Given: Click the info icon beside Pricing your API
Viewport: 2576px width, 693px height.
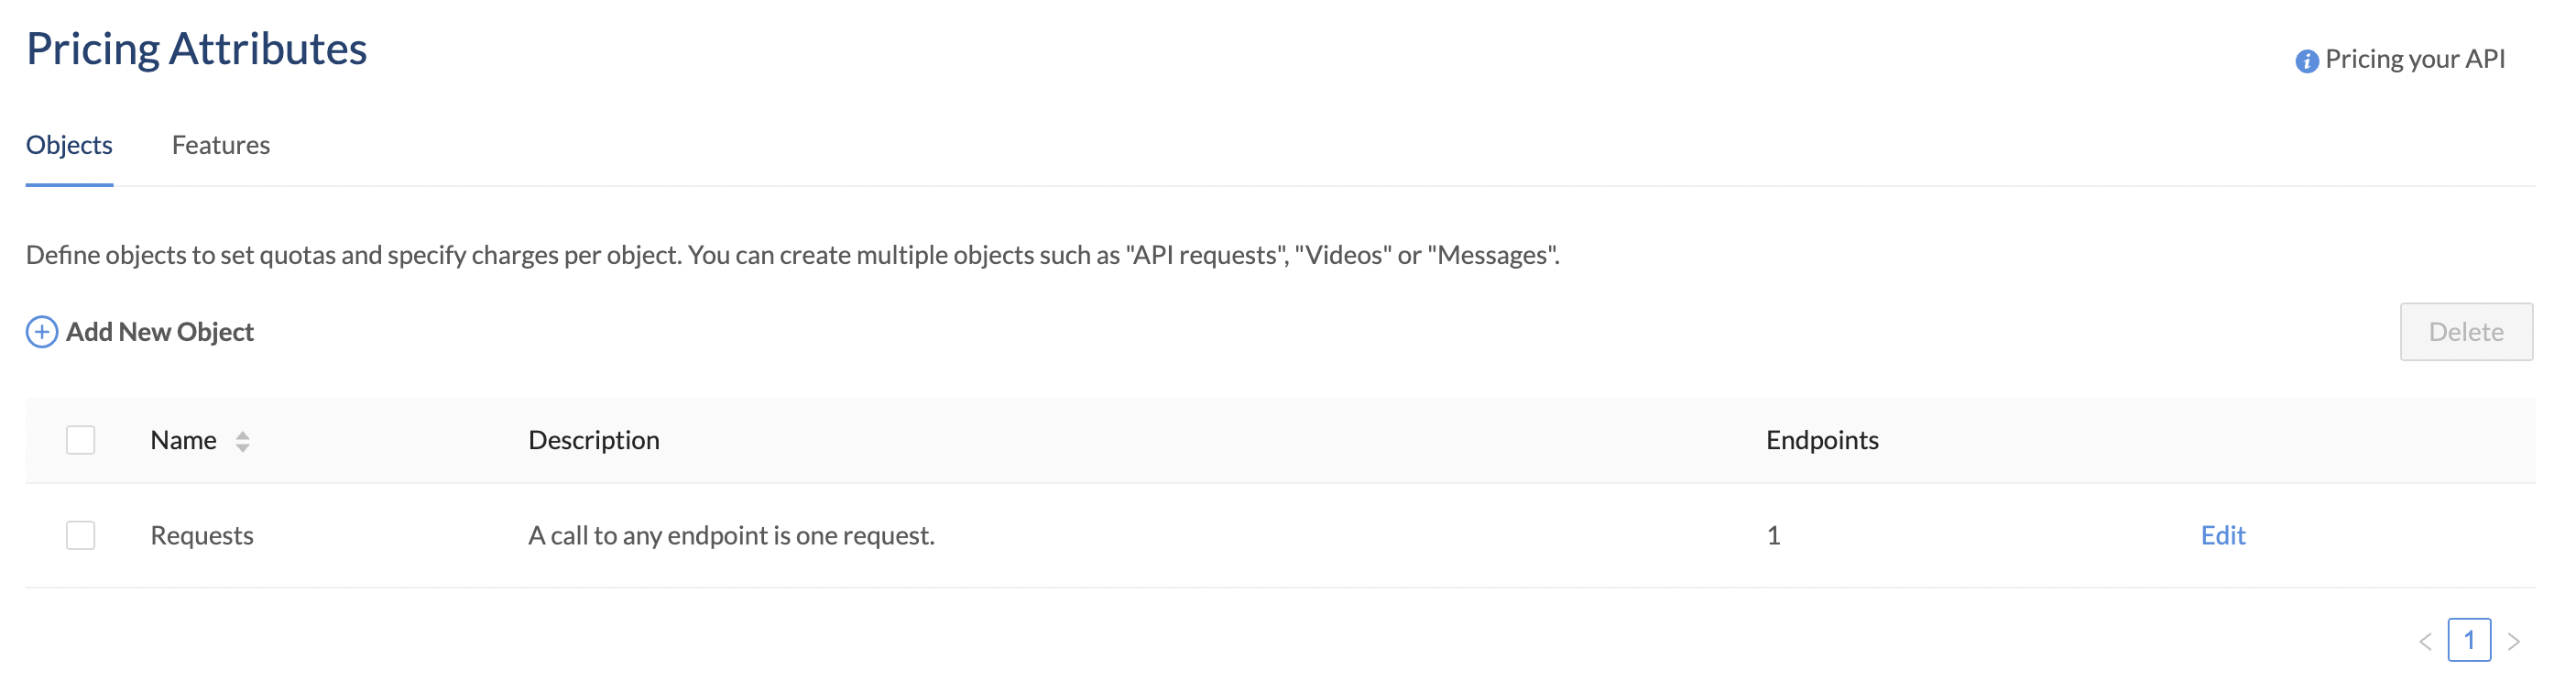Looking at the screenshot, I should point(2306,61).
